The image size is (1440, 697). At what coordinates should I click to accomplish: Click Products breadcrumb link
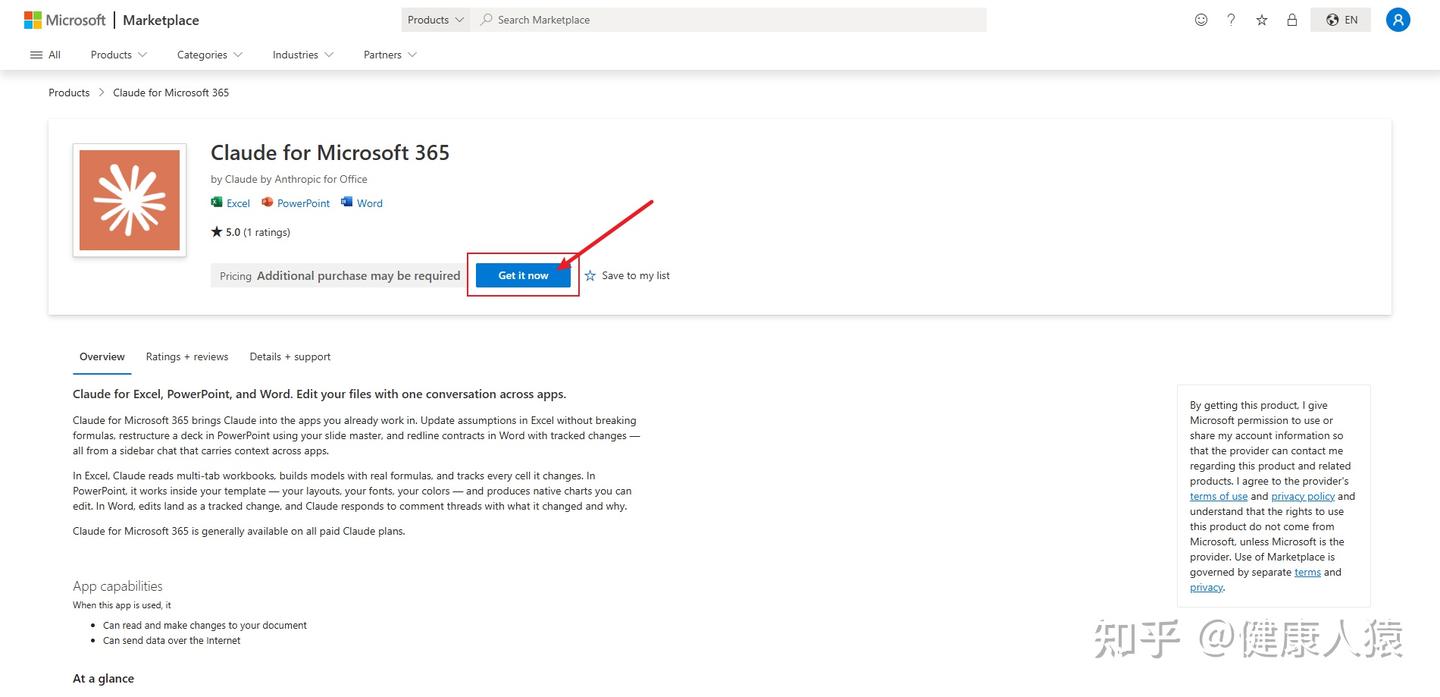(x=69, y=93)
